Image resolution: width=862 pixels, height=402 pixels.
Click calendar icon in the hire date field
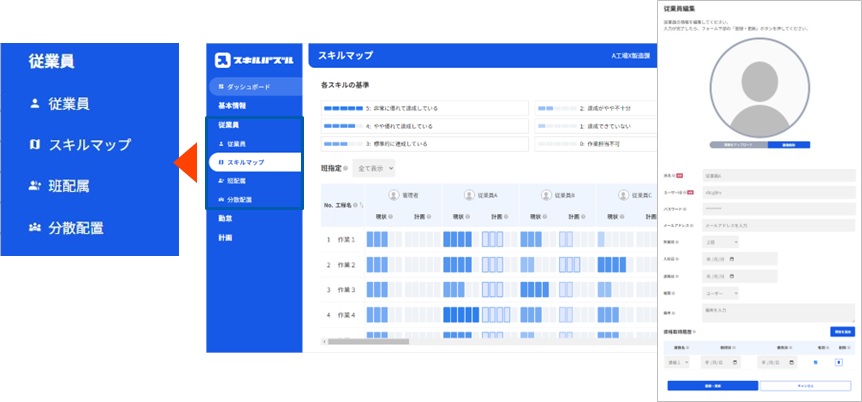click(x=732, y=259)
